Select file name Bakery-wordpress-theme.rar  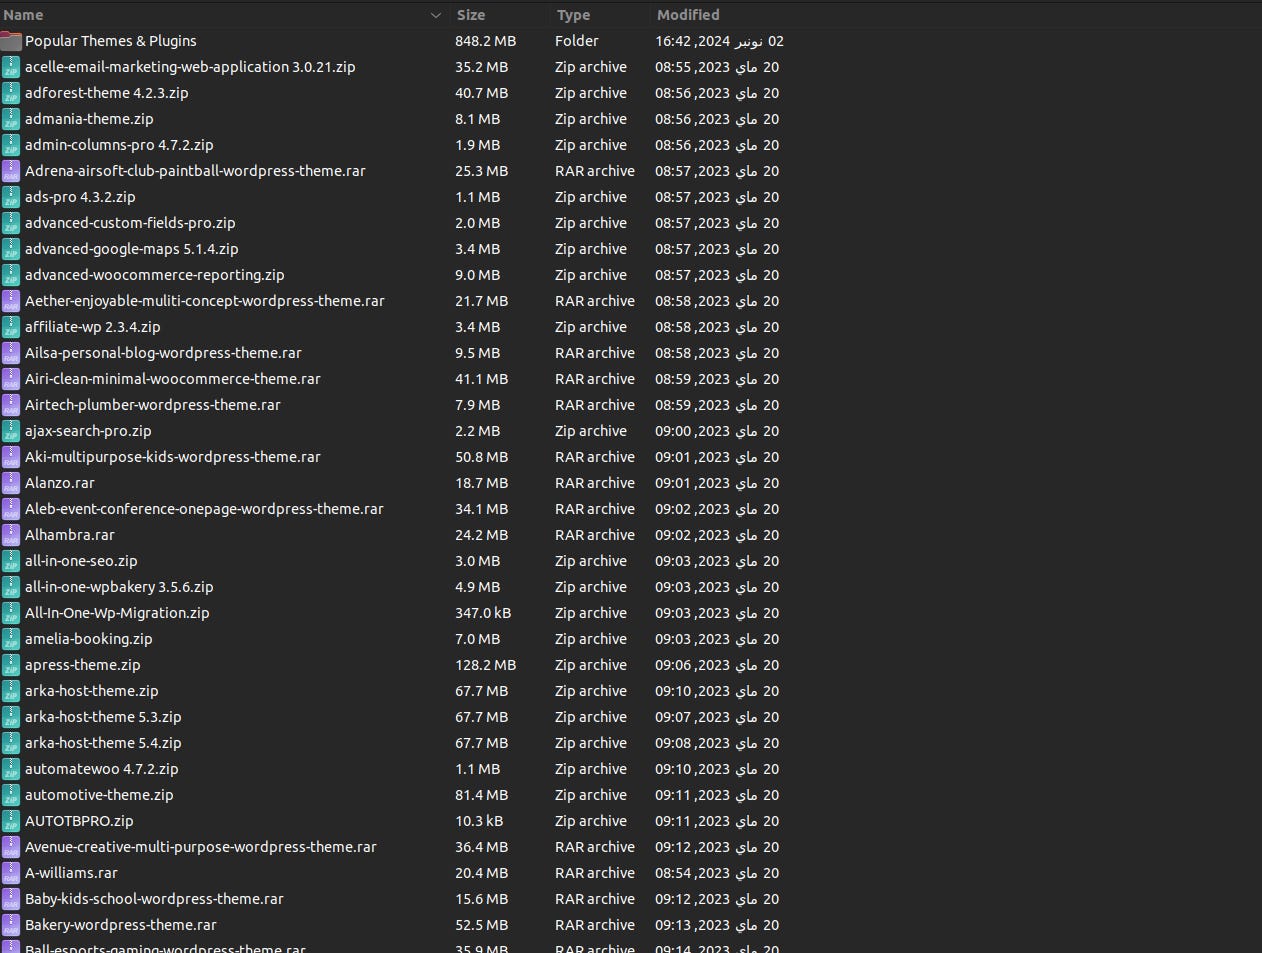121,925
